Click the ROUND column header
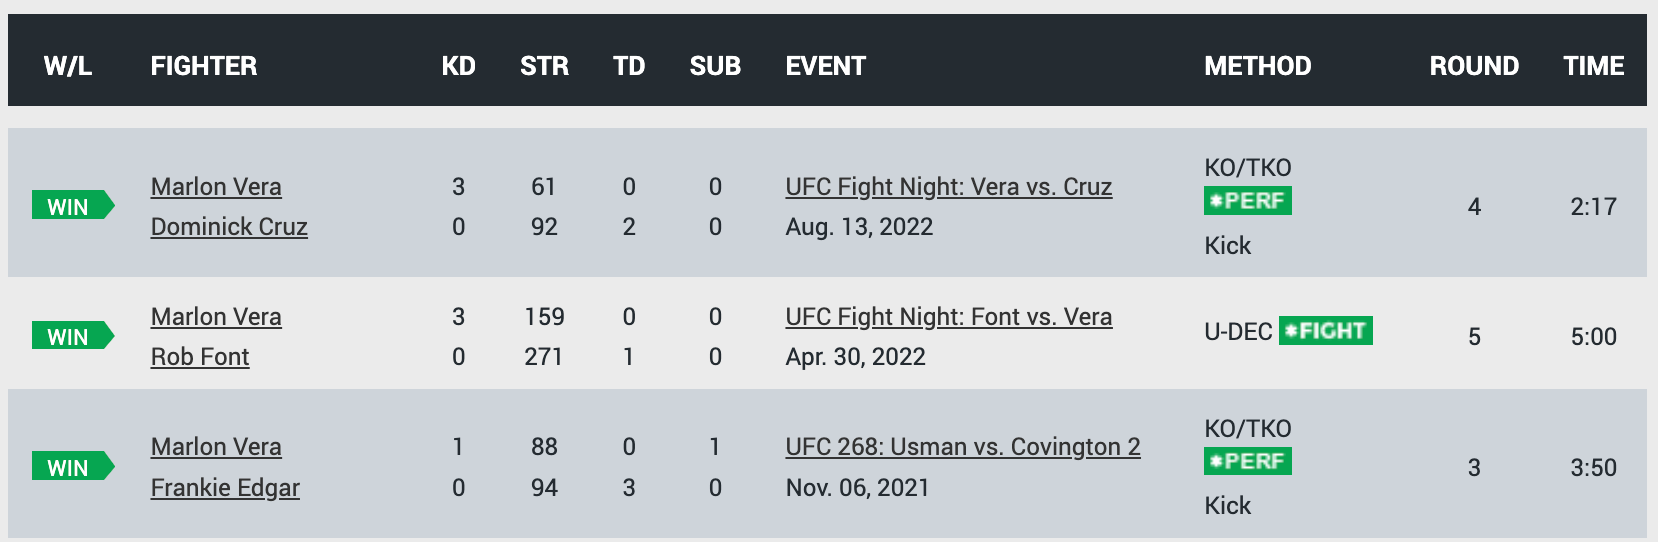The image size is (1658, 542). [x=1474, y=66]
